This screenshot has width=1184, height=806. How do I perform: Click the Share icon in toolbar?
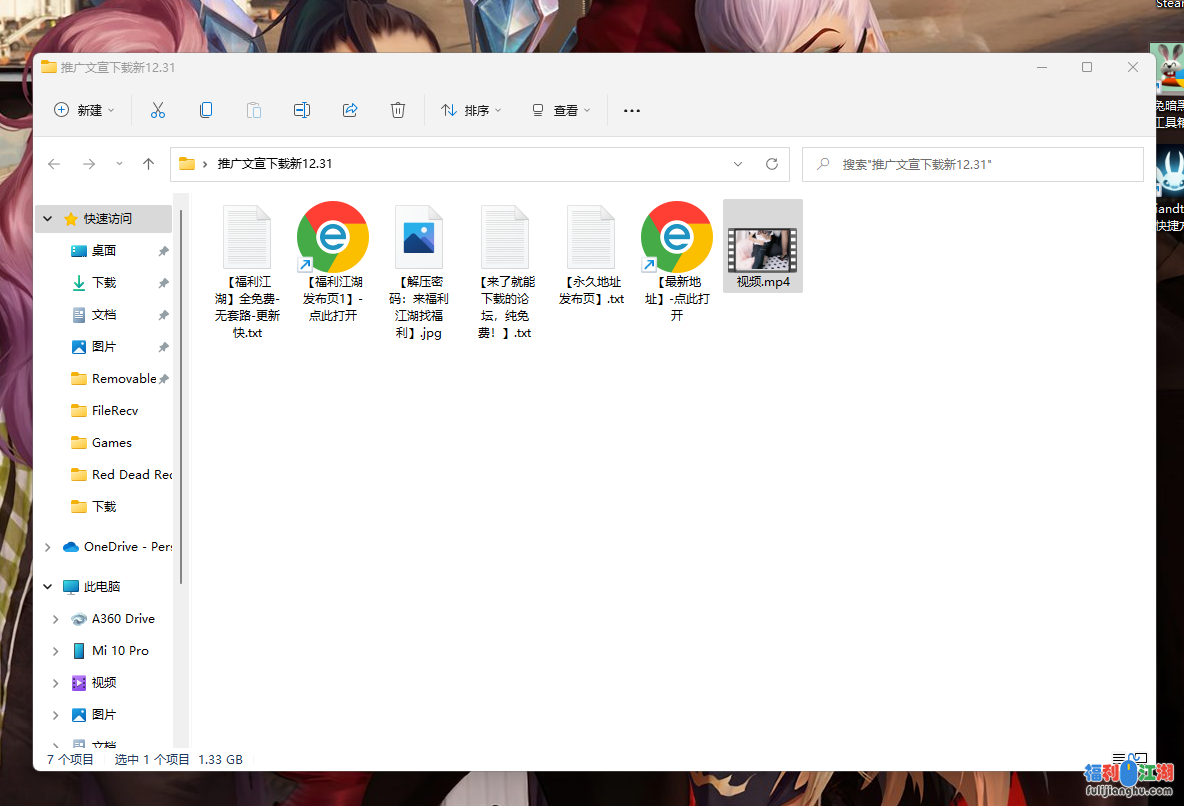point(350,110)
